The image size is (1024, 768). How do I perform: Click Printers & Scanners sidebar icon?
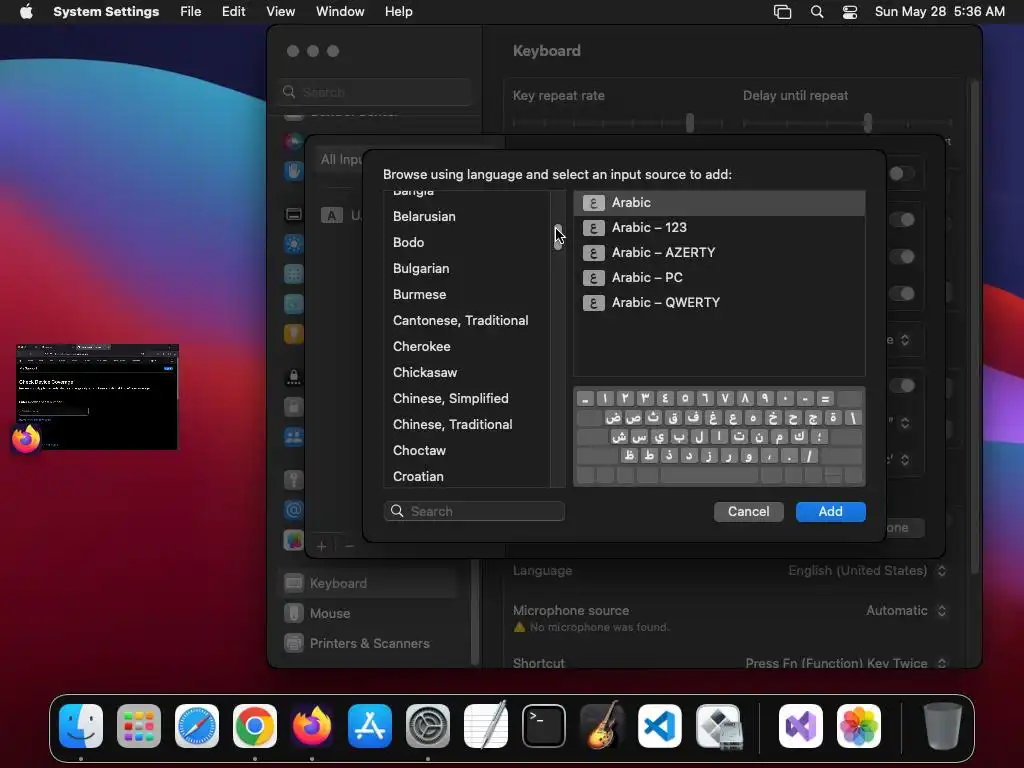point(294,643)
